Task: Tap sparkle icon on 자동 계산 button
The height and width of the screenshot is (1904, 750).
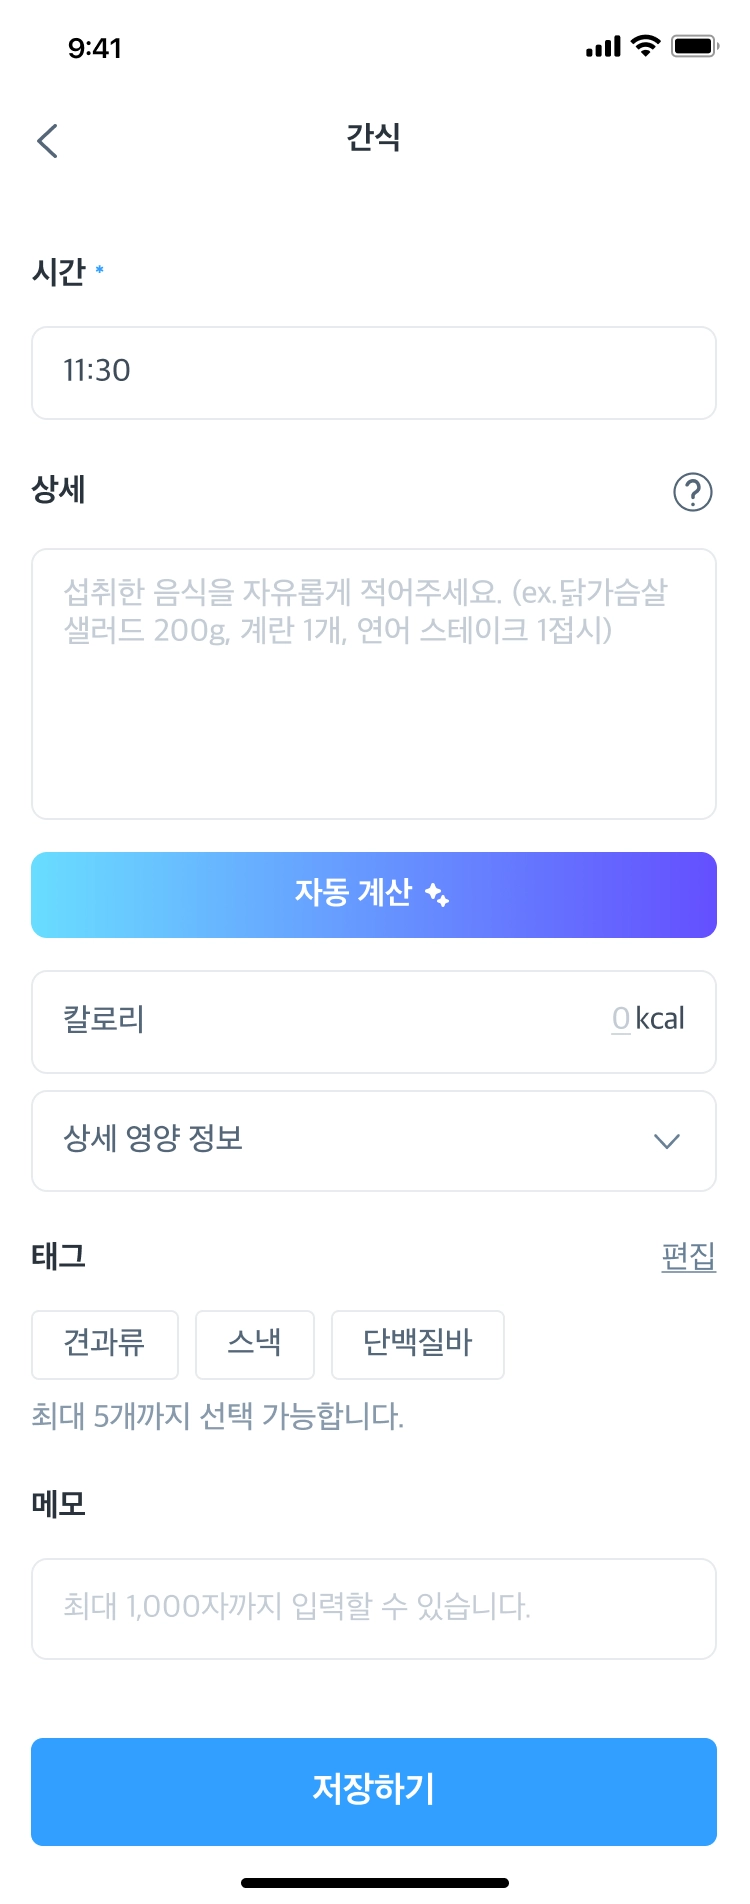Action: (437, 894)
